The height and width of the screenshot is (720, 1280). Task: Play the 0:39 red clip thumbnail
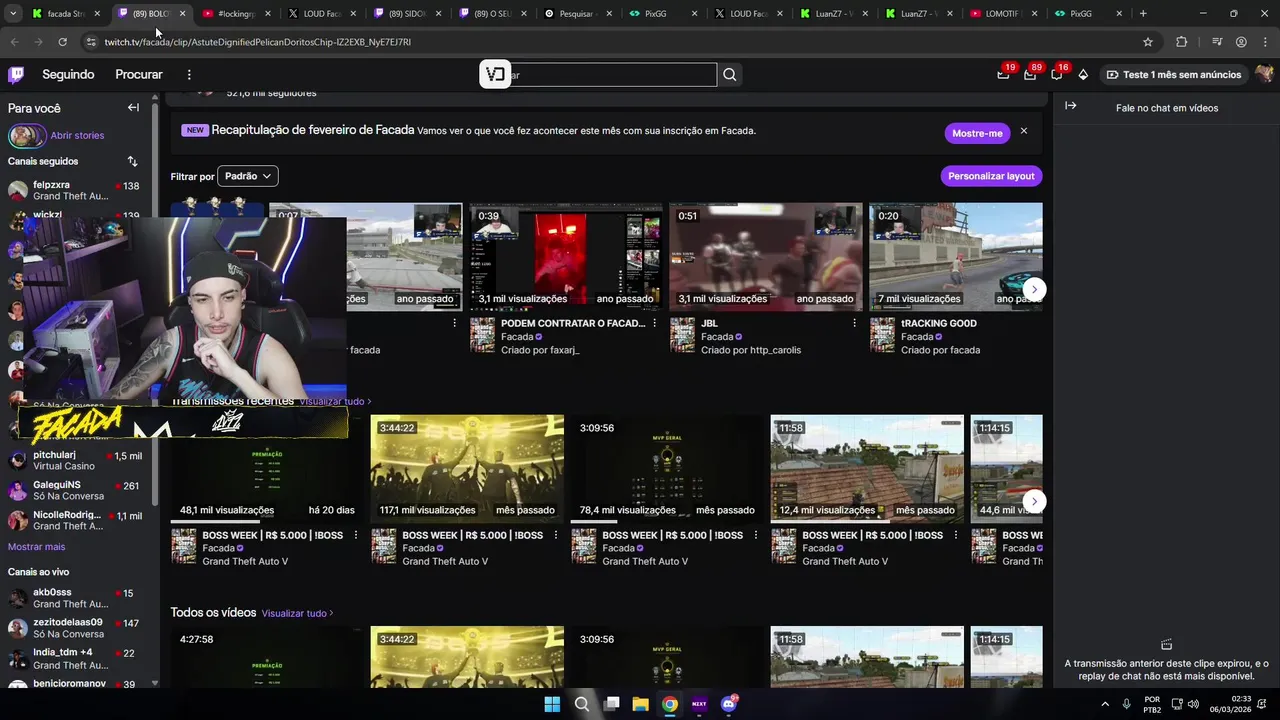pyautogui.click(x=566, y=257)
